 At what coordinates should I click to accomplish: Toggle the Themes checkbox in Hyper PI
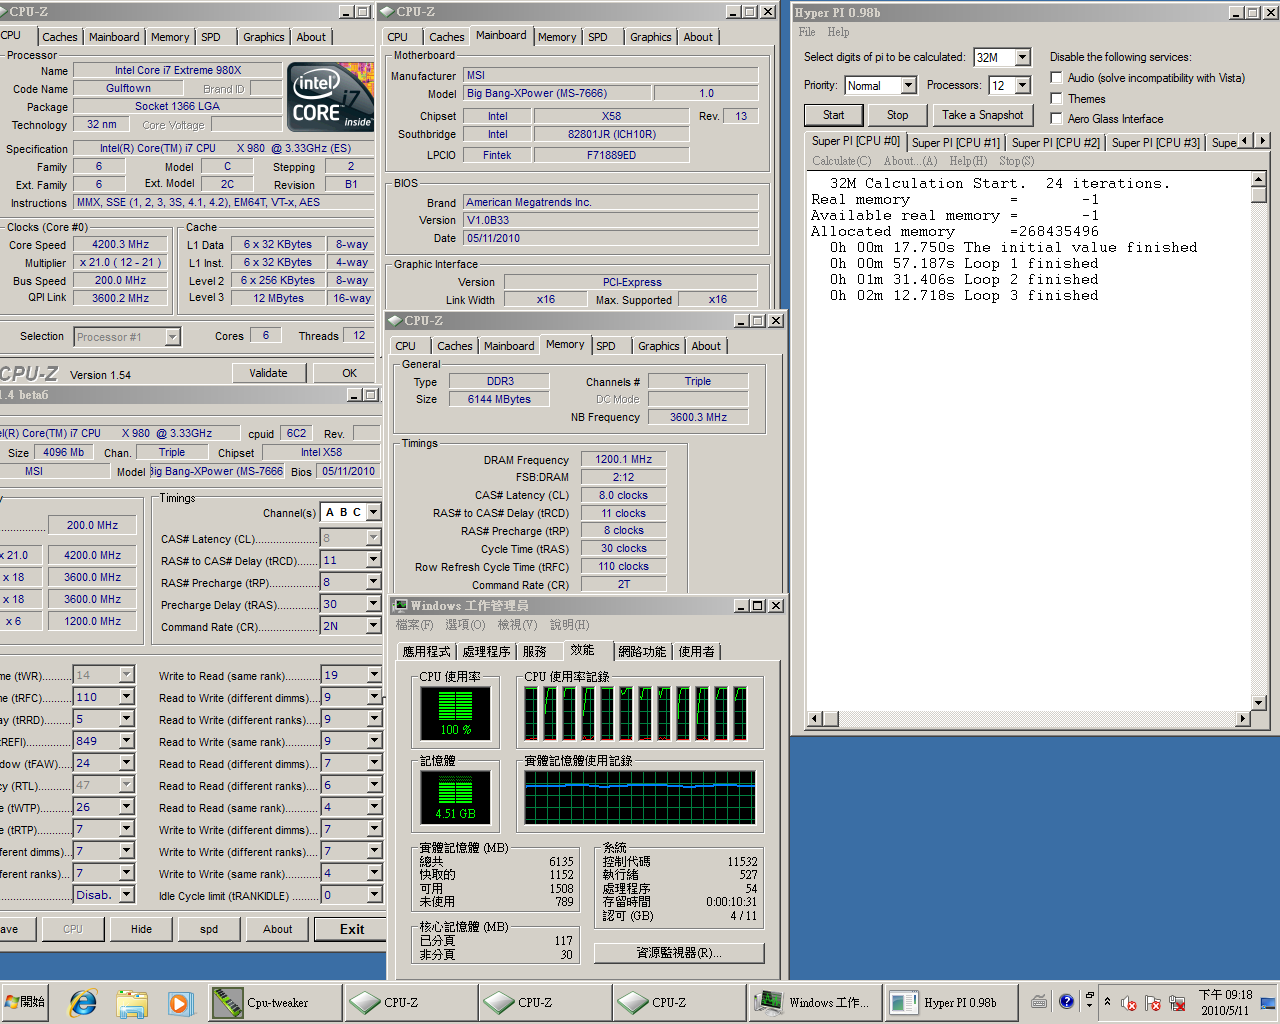1056,98
